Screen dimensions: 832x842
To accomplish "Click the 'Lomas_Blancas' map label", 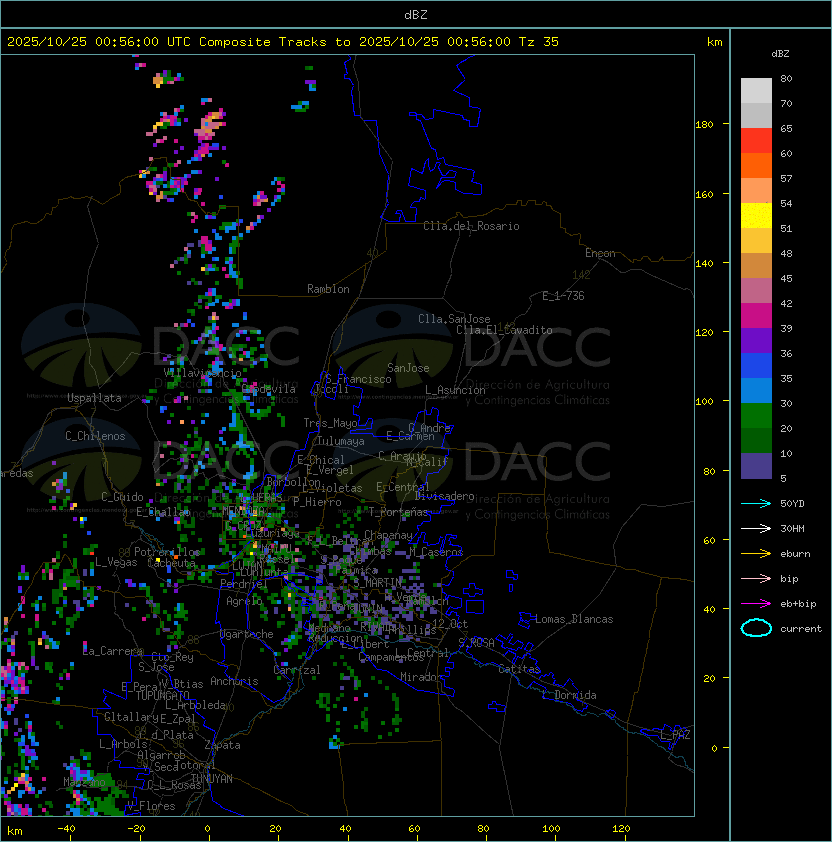I will (574, 619).
